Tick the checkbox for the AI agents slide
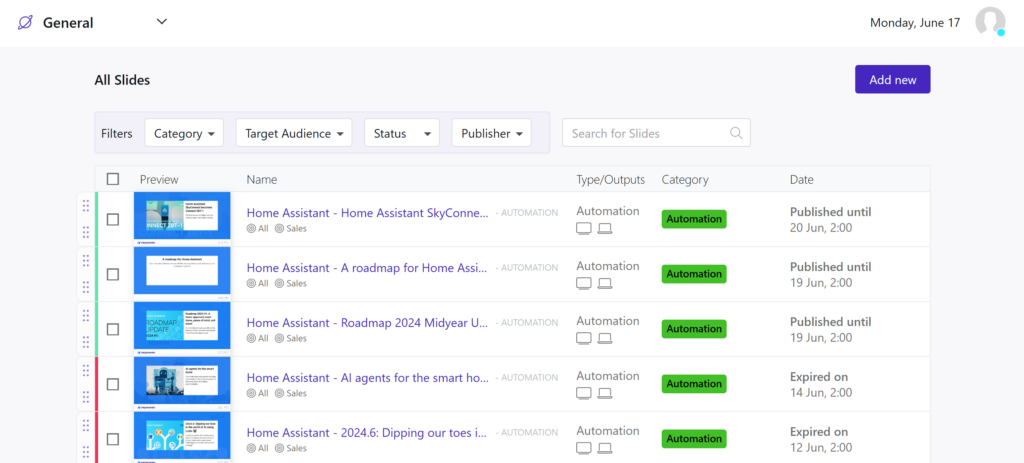 click(113, 384)
